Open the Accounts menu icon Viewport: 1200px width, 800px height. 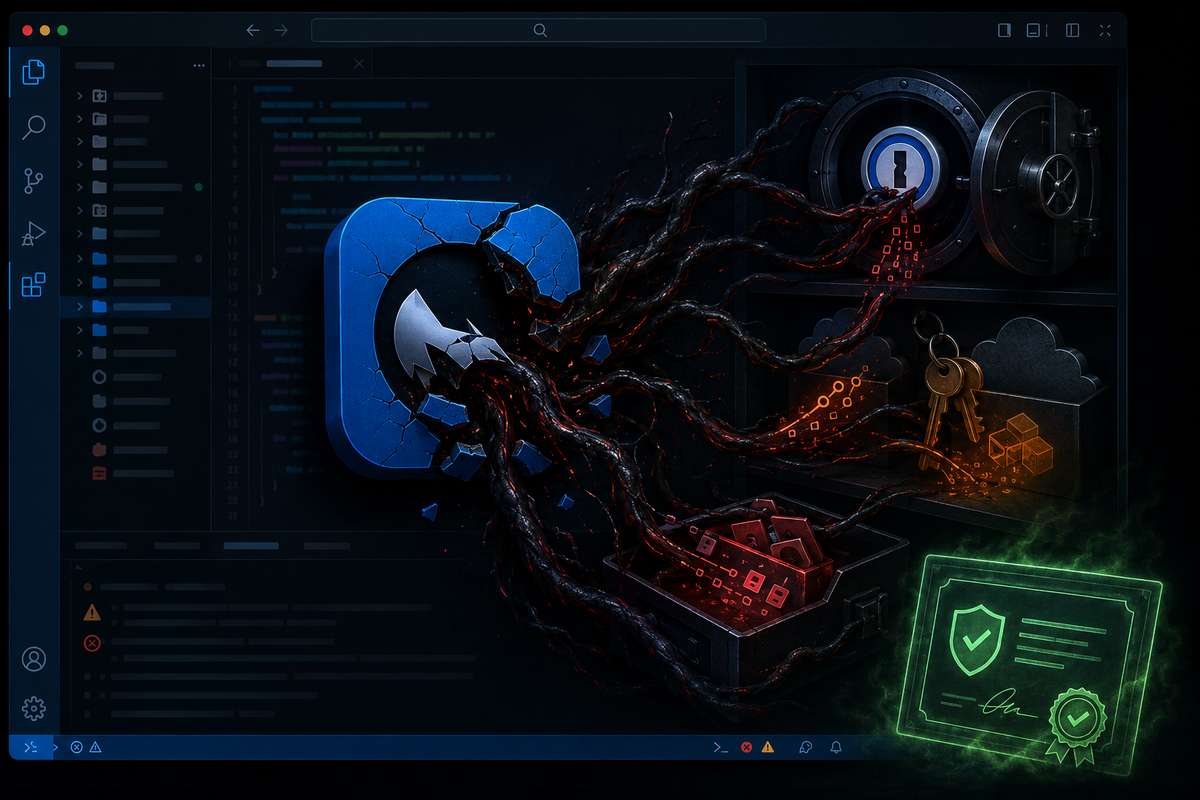click(34, 659)
